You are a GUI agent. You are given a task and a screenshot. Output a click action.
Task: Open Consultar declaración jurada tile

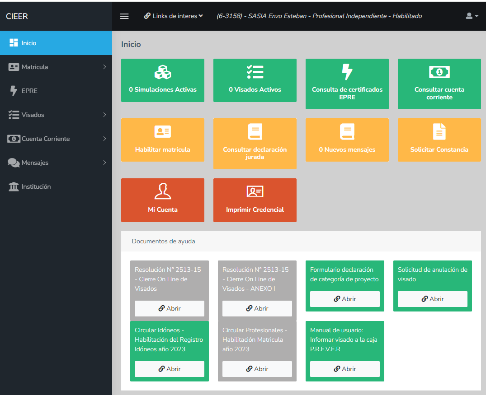click(x=255, y=143)
